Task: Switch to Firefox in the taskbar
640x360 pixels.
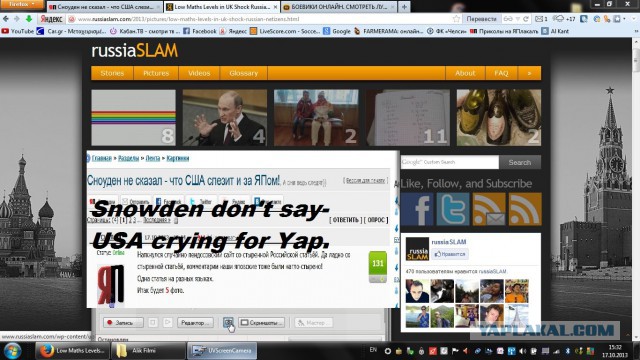Action: [73, 351]
